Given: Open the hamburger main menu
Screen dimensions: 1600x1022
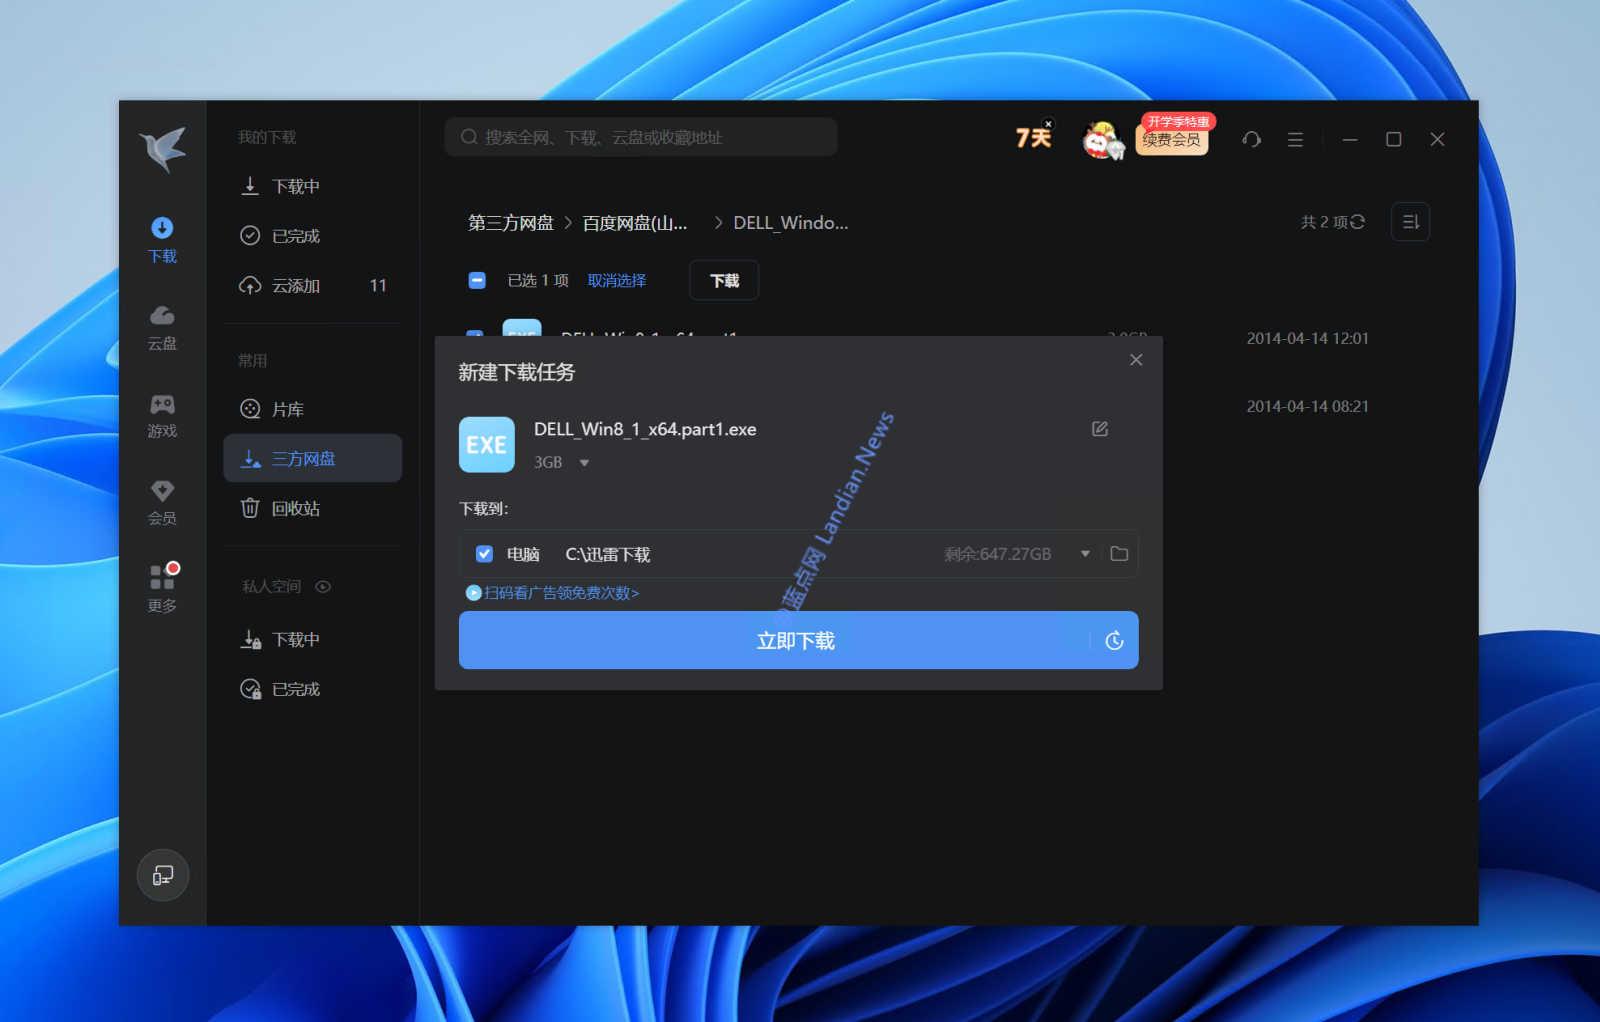Looking at the screenshot, I should [1295, 139].
